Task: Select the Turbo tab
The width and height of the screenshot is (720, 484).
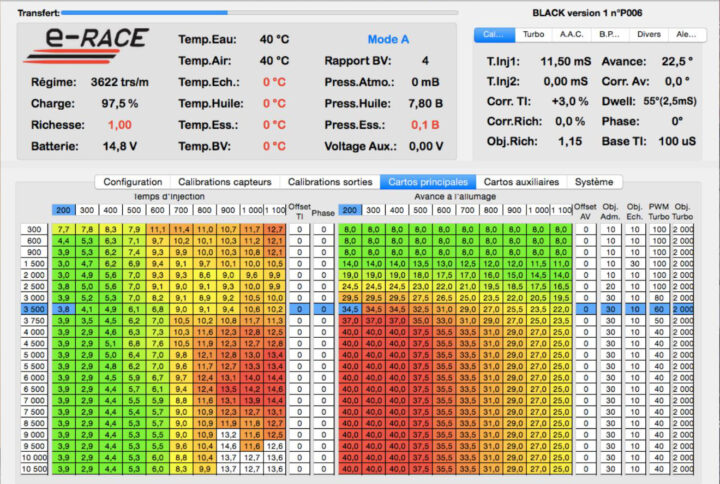Action: coord(534,34)
